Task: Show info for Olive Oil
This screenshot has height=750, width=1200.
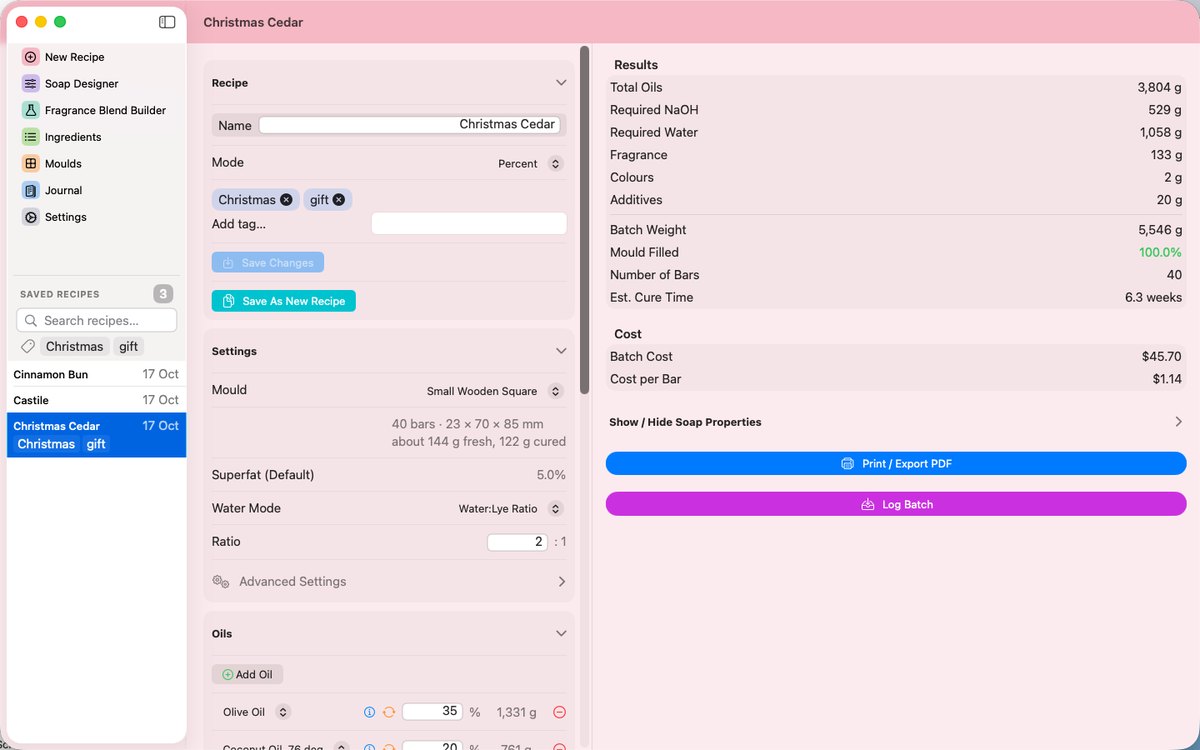Action: pos(369,712)
